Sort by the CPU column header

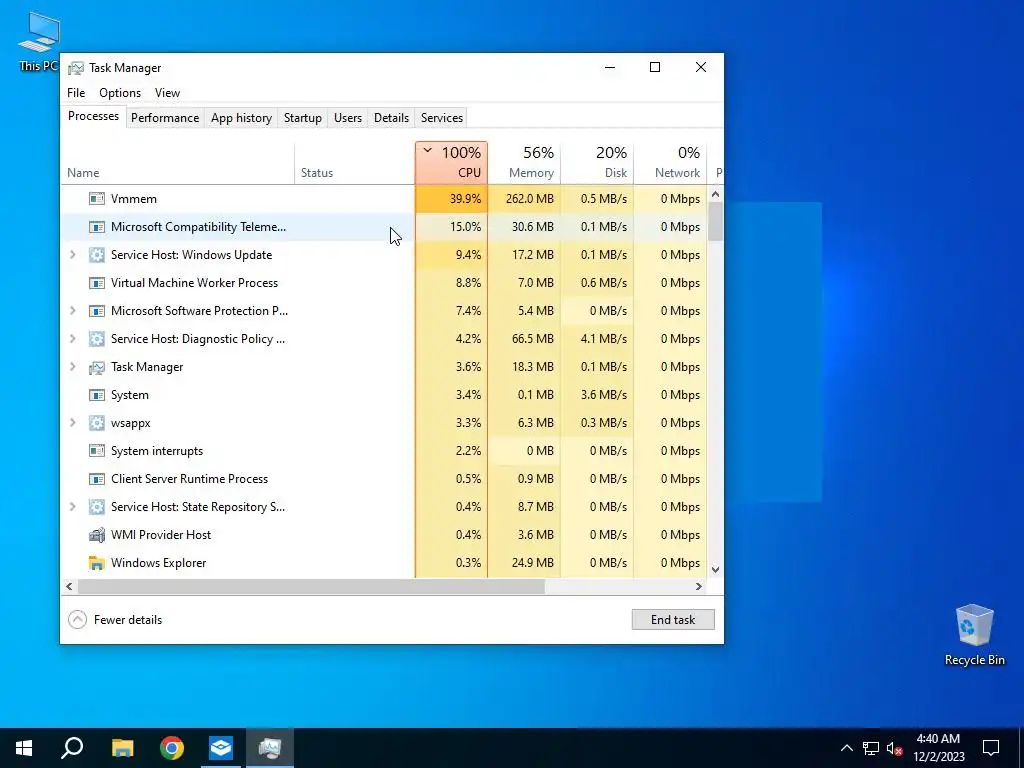tap(451, 163)
